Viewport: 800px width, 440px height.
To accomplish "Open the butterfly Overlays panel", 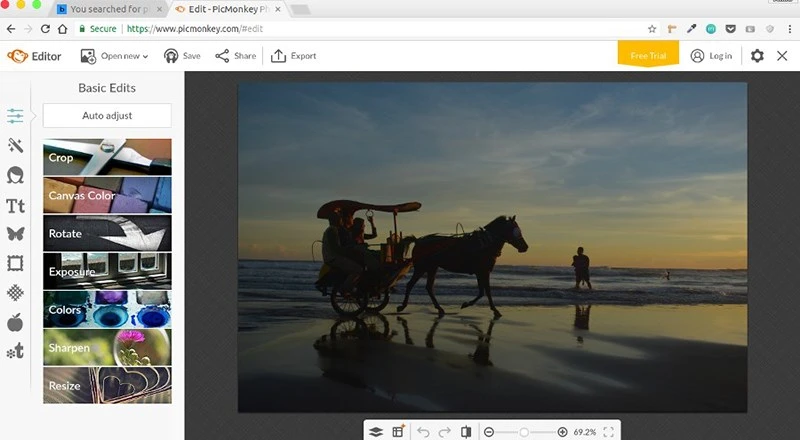I will [15, 235].
